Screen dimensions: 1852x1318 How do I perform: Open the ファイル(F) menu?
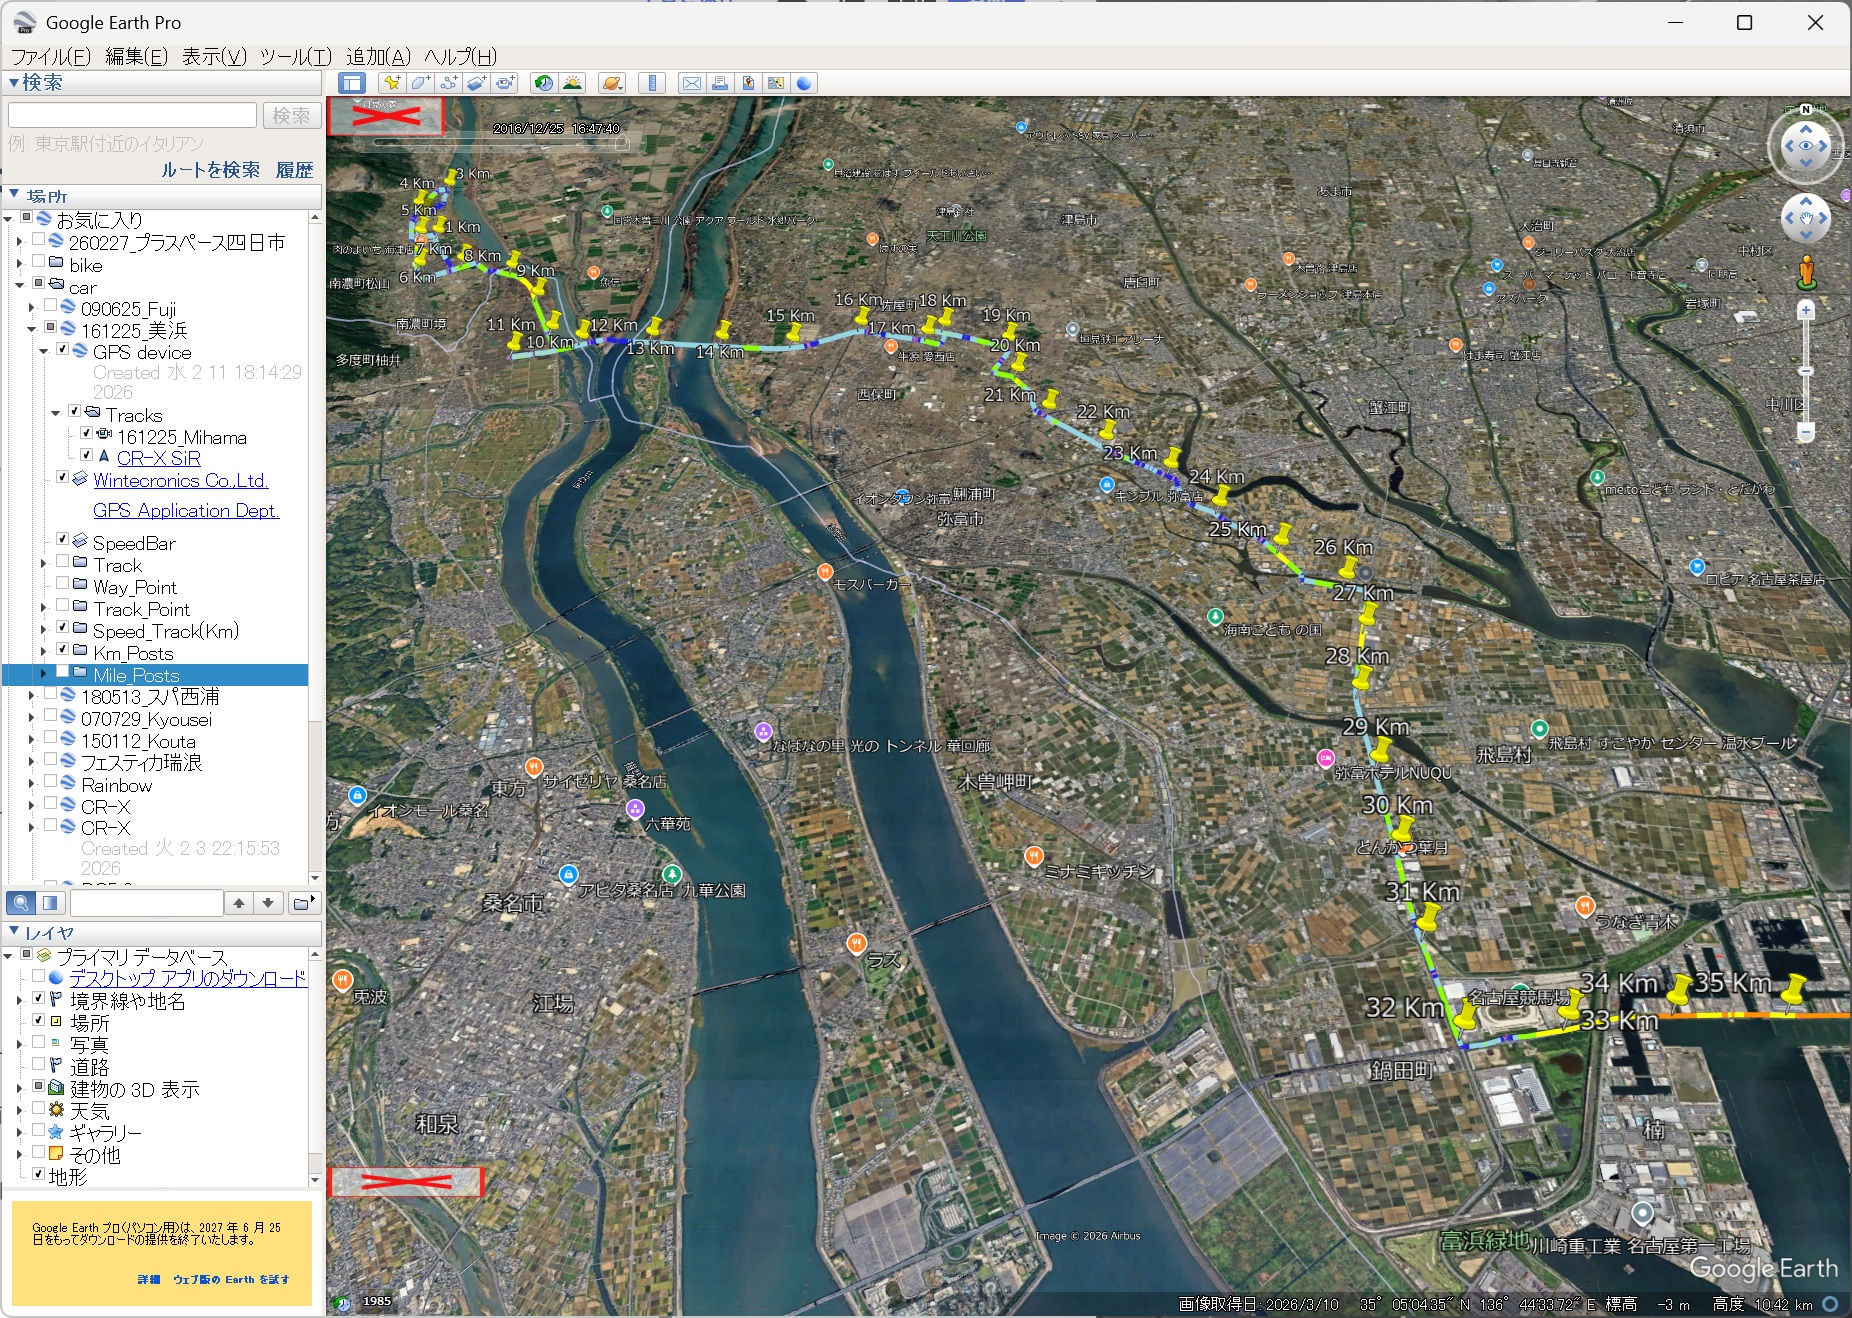pyautogui.click(x=50, y=57)
